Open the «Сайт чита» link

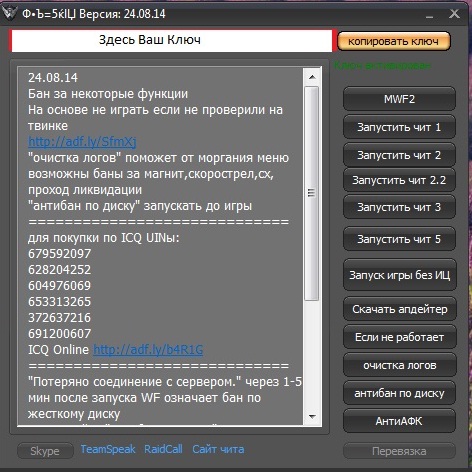[218, 449]
